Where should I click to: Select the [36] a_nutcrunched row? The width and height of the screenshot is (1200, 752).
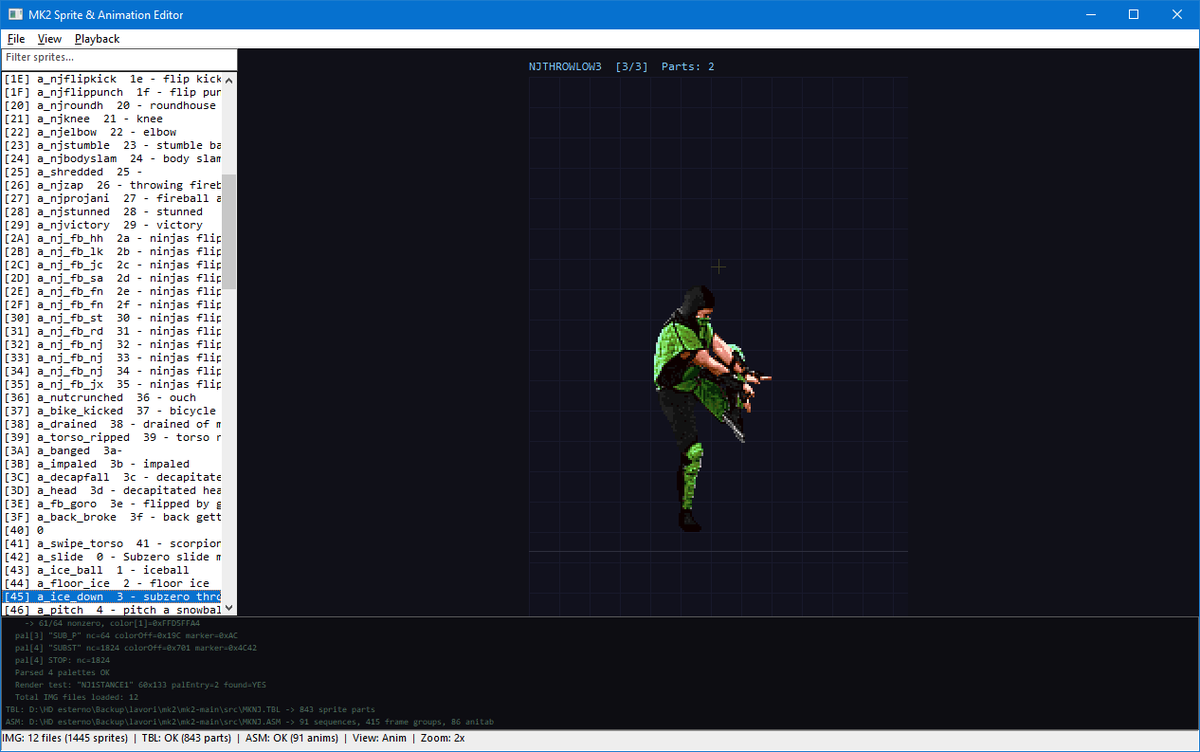[111, 397]
